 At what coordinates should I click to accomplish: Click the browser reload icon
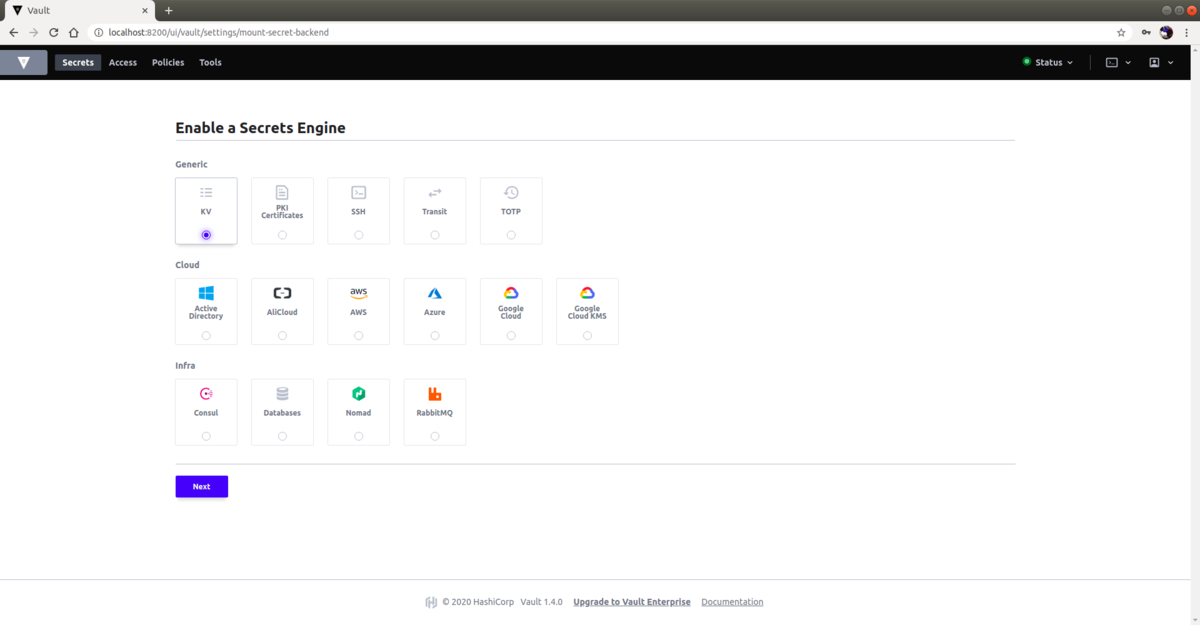(x=53, y=32)
